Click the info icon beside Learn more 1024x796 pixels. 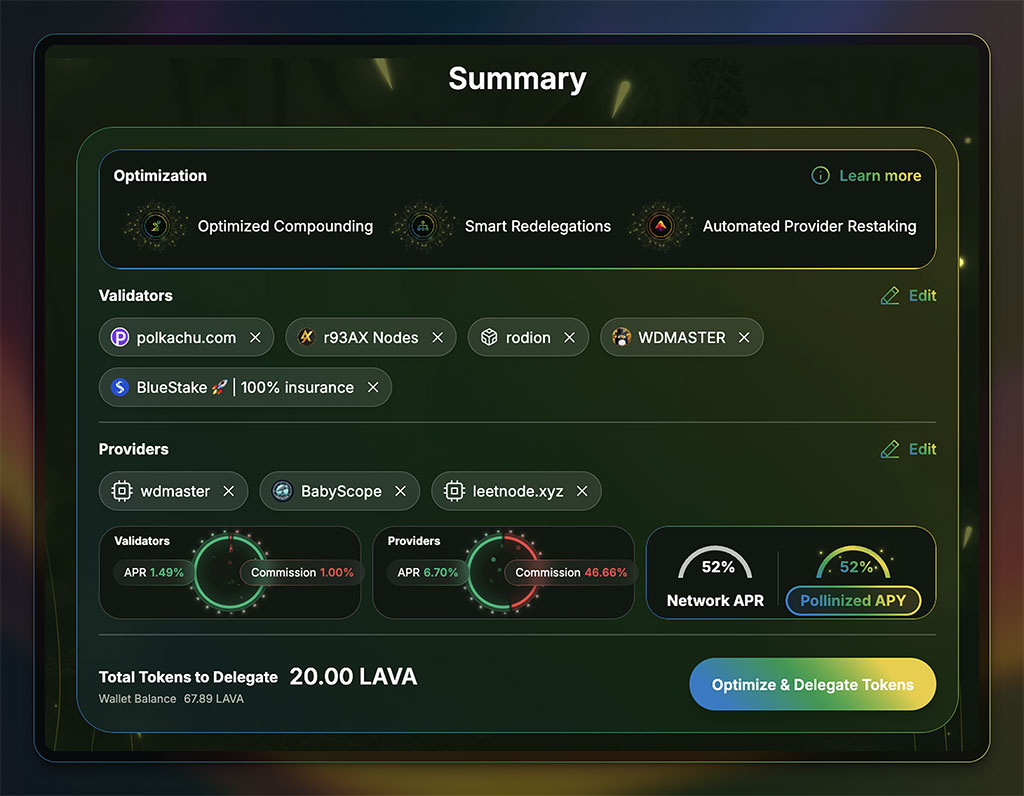point(820,176)
